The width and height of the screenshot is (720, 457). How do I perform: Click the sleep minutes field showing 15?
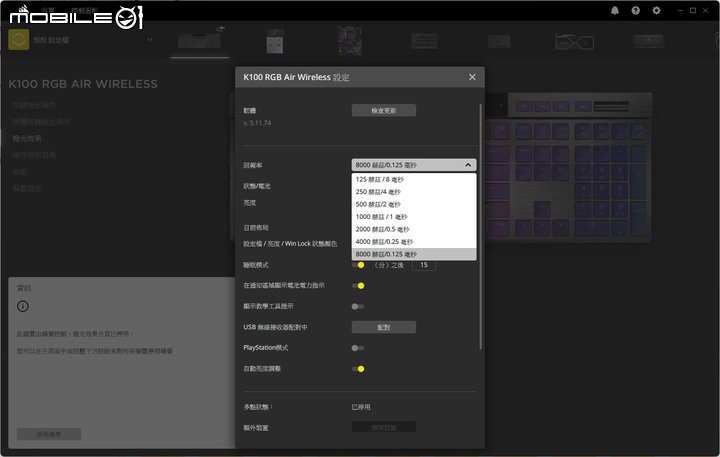[x=424, y=265]
